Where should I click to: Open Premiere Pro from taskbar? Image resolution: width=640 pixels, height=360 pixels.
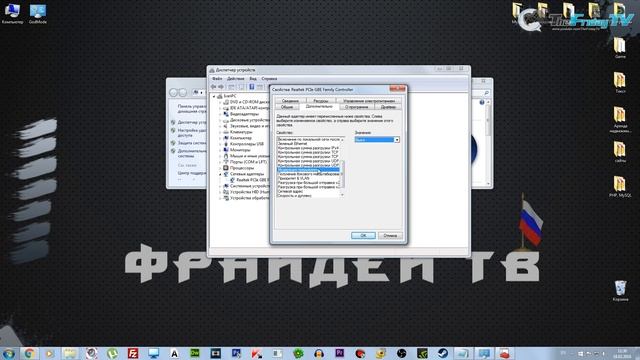[x=340, y=353]
